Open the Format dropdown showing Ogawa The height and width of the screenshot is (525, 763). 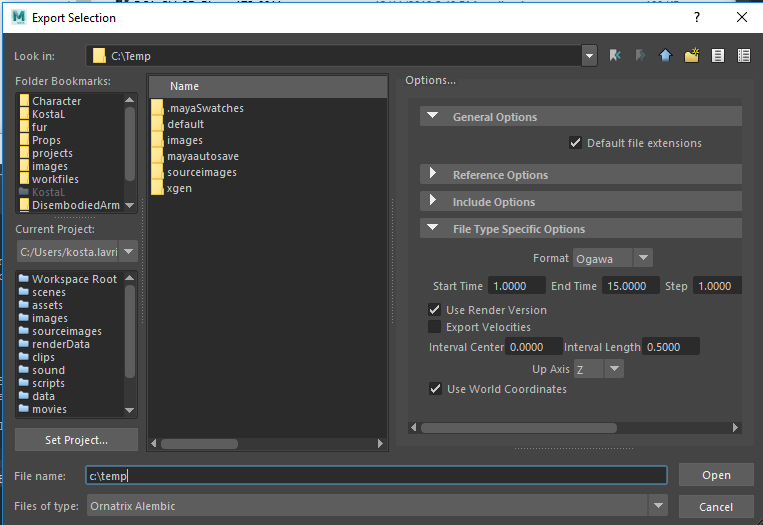tap(612, 258)
